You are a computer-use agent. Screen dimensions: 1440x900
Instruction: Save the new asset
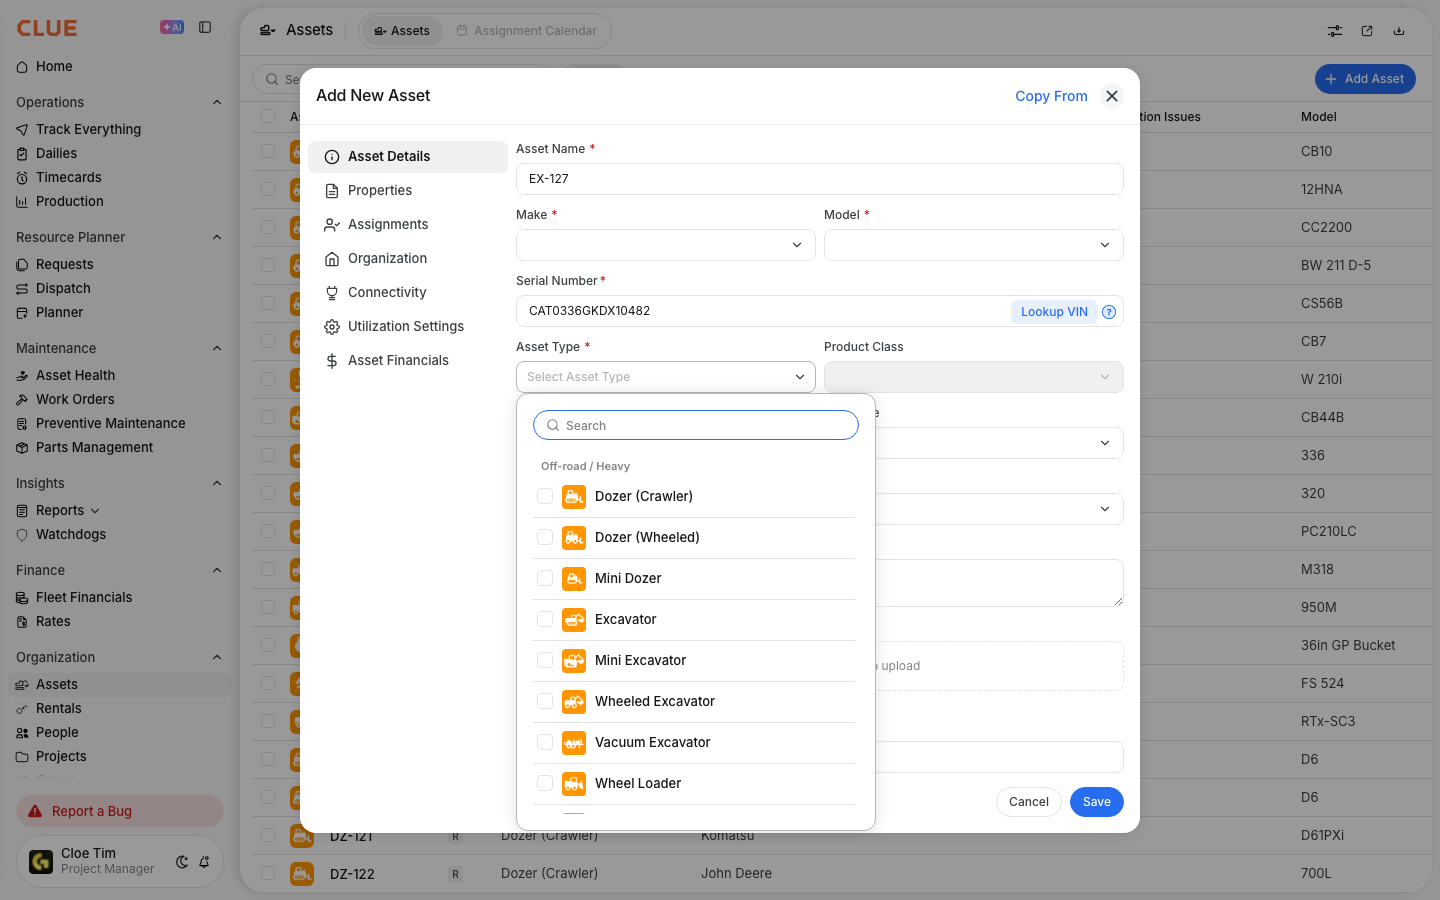pos(1097,802)
